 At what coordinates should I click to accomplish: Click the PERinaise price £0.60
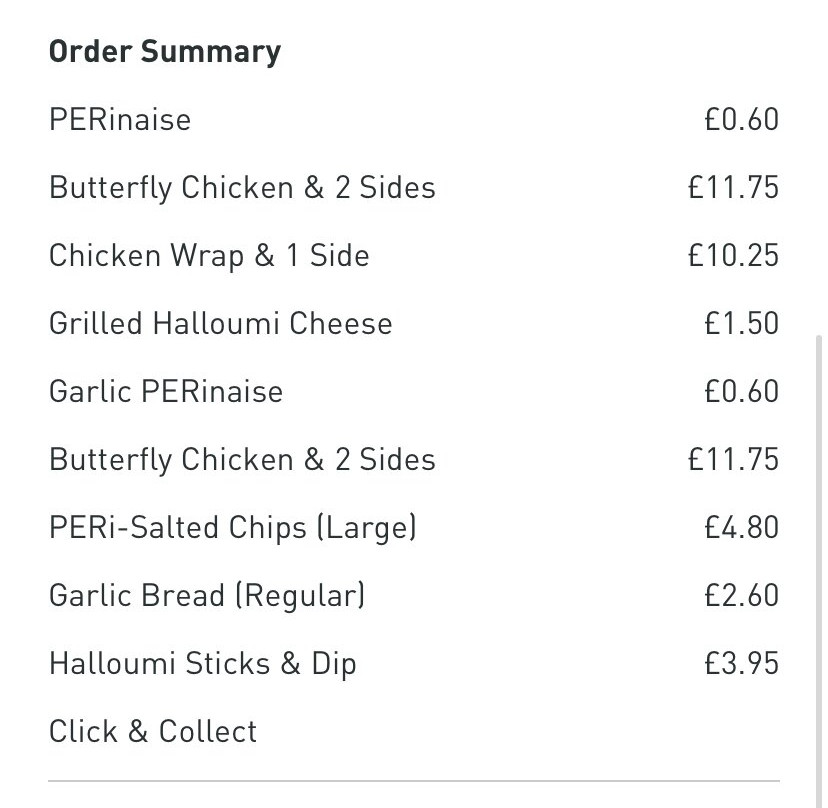(x=741, y=119)
